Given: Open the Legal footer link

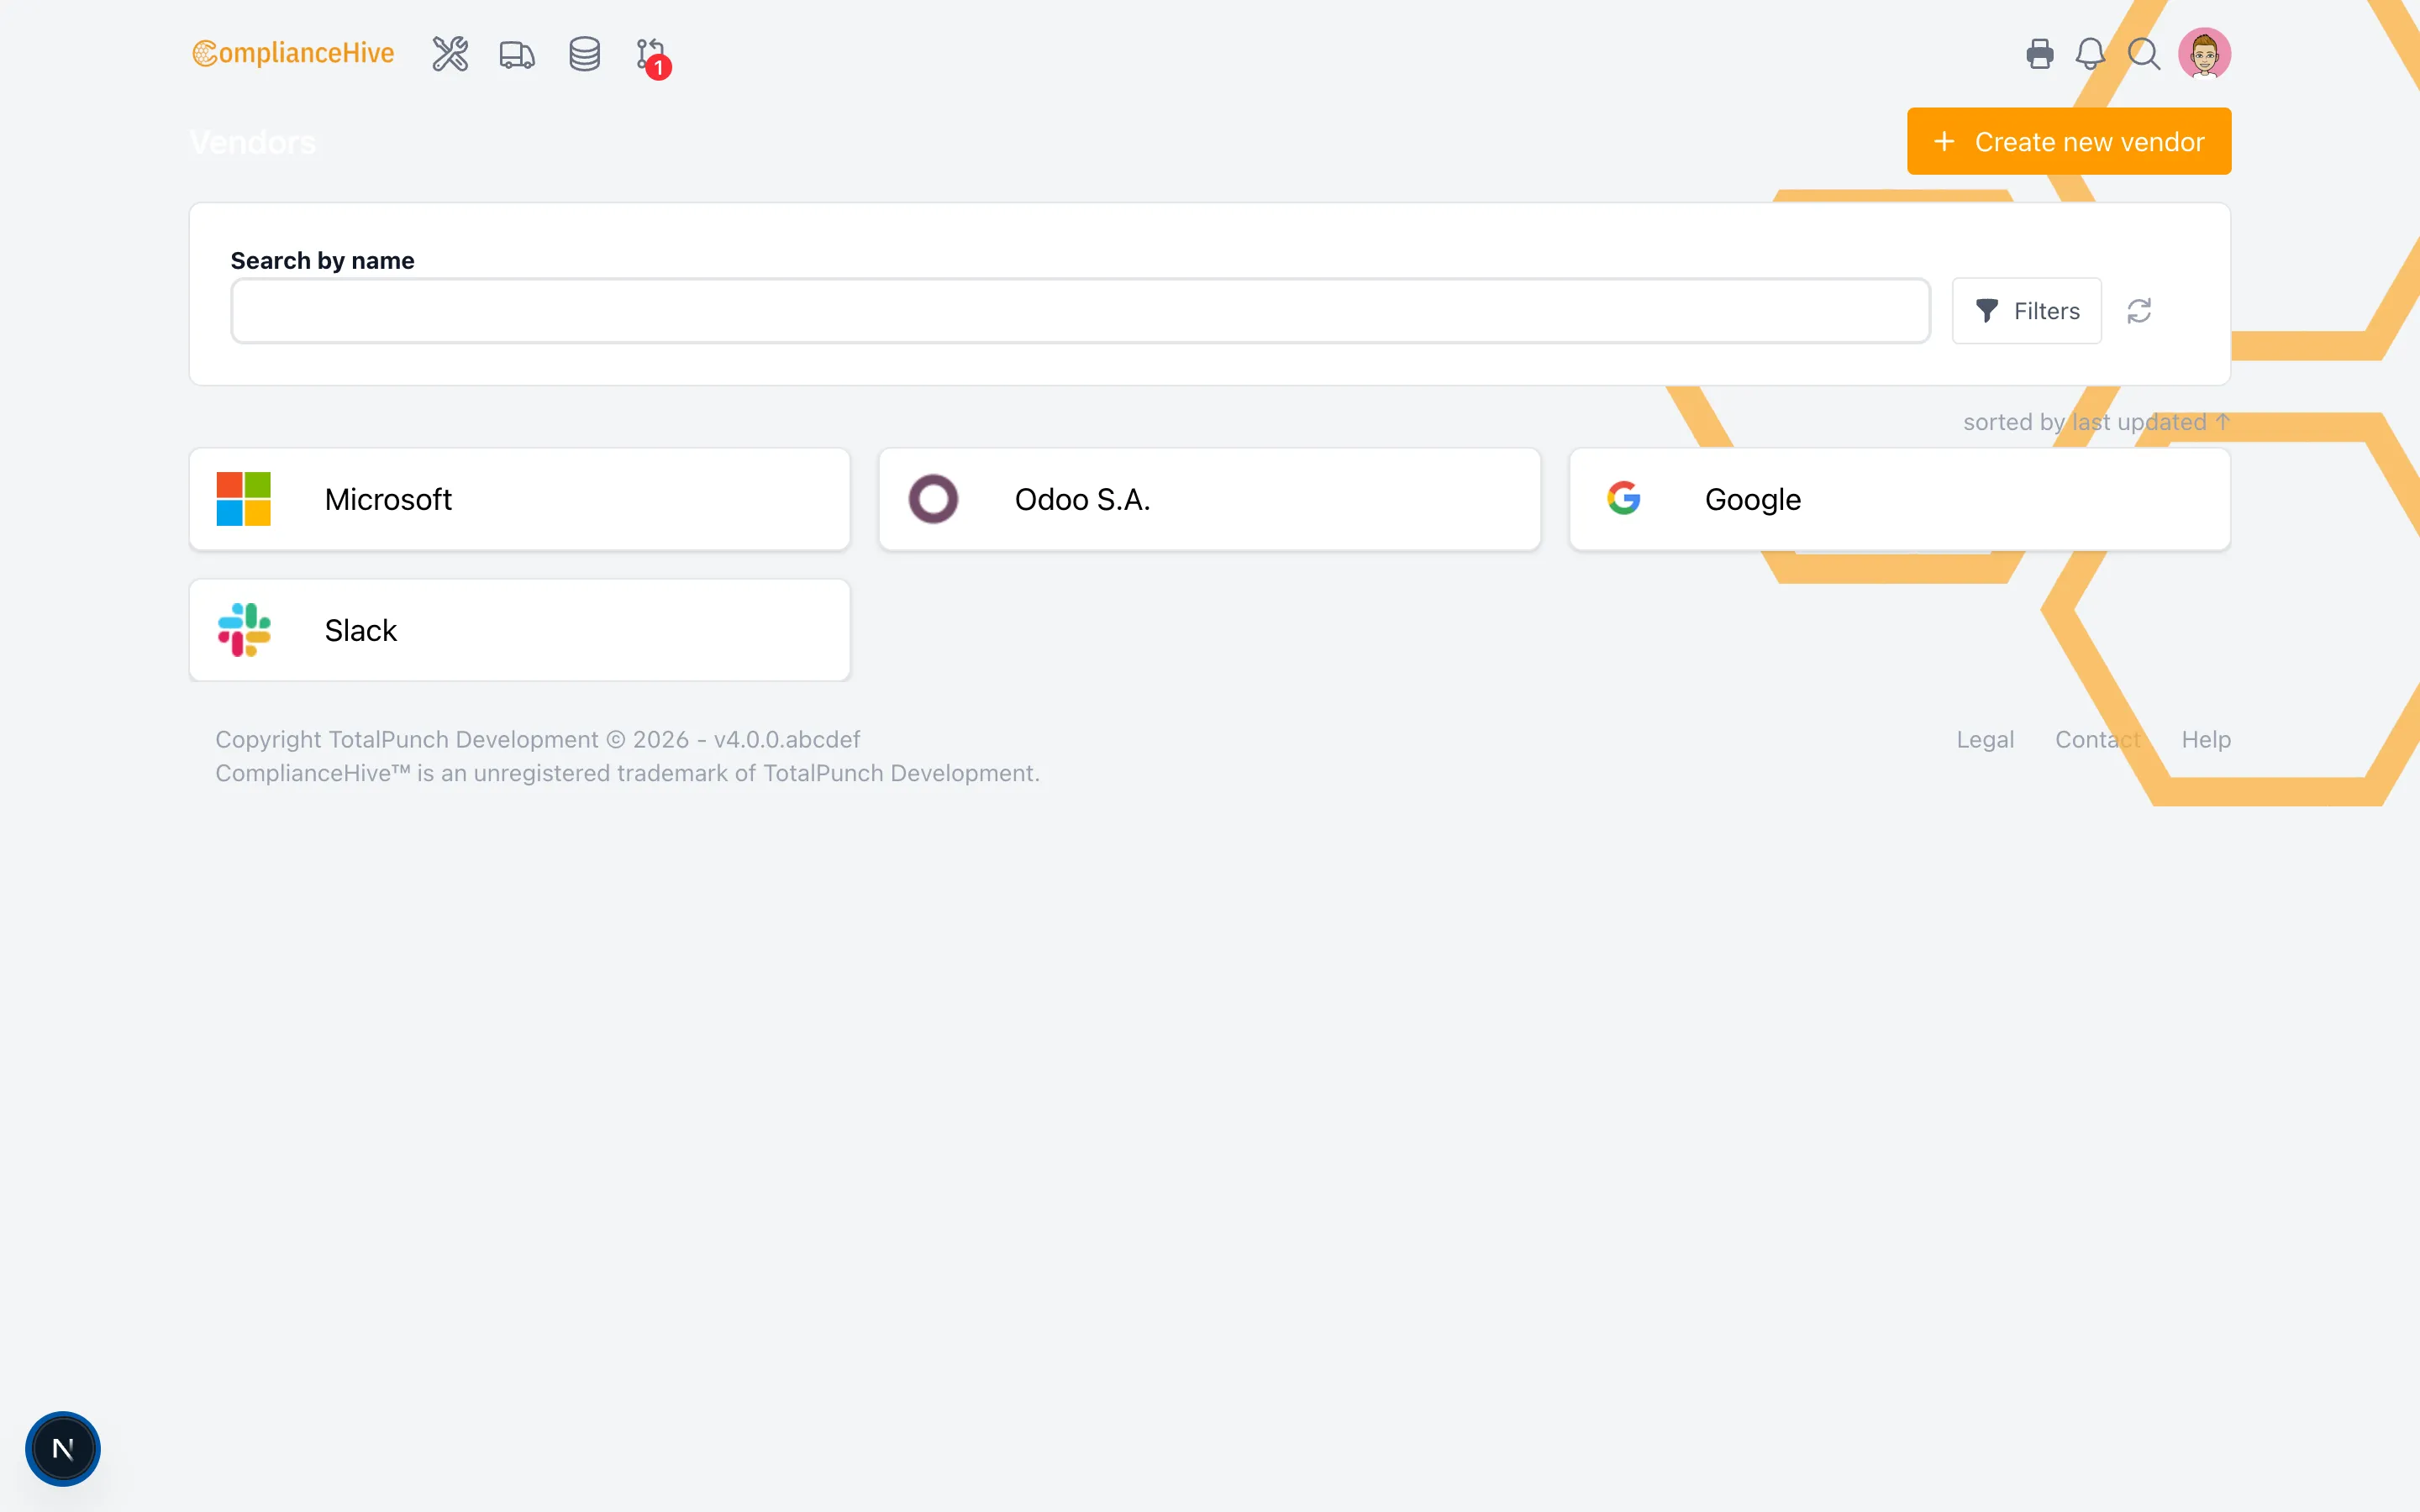Looking at the screenshot, I should [1985, 740].
